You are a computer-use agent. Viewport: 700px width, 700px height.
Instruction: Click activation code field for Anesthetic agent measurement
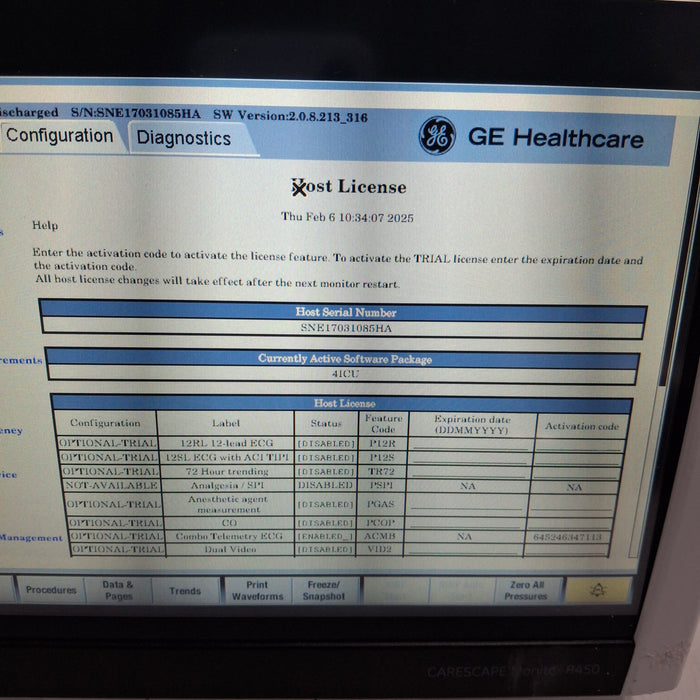click(571, 504)
